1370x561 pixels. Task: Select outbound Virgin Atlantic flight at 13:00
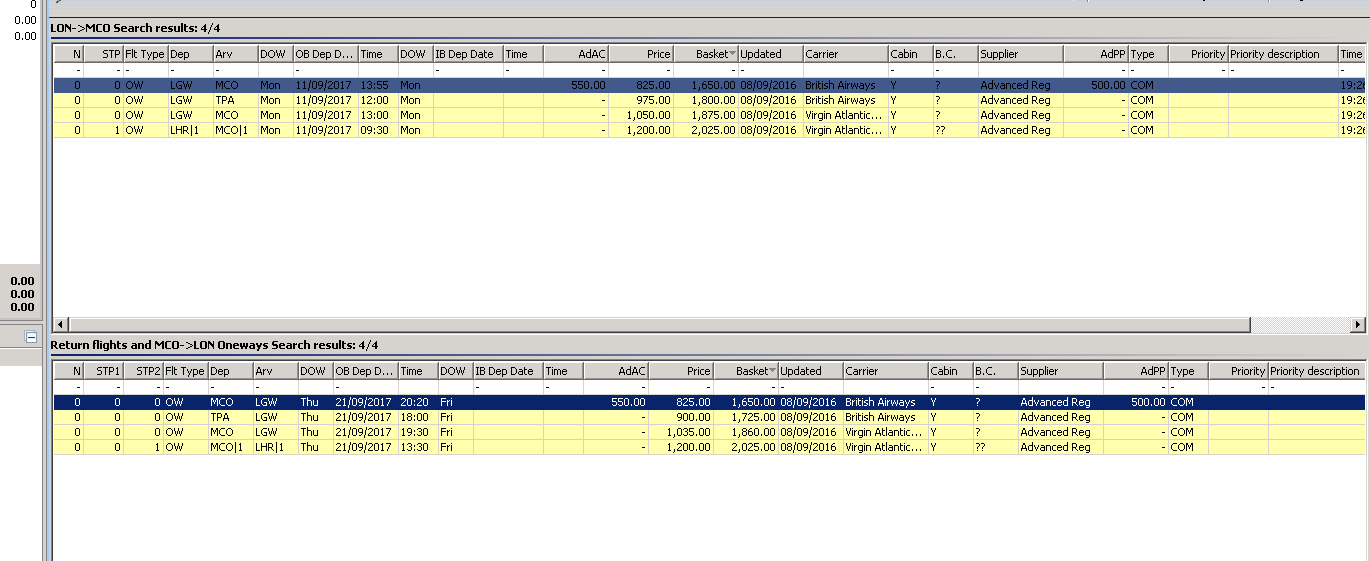[x=710, y=115]
